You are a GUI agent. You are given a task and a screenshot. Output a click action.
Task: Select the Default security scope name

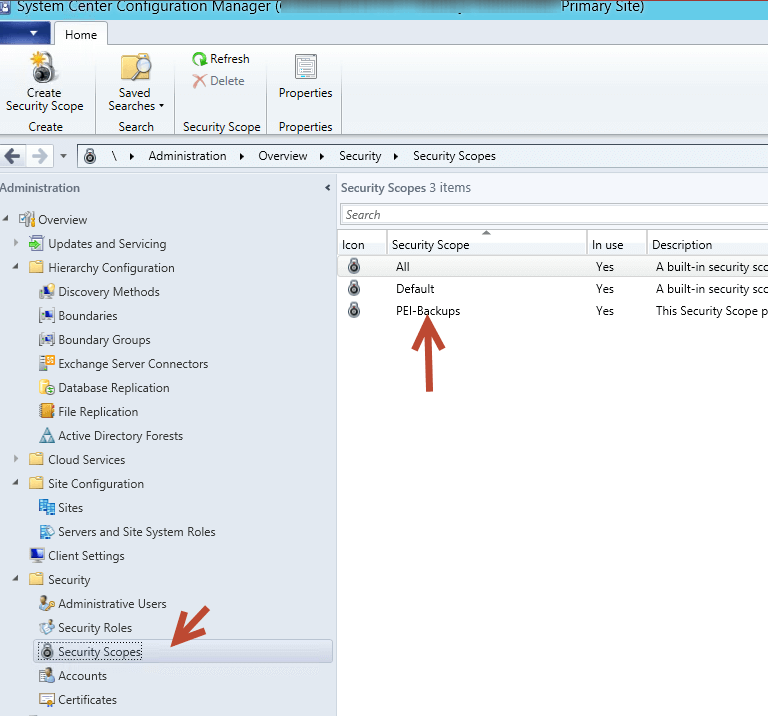click(415, 288)
